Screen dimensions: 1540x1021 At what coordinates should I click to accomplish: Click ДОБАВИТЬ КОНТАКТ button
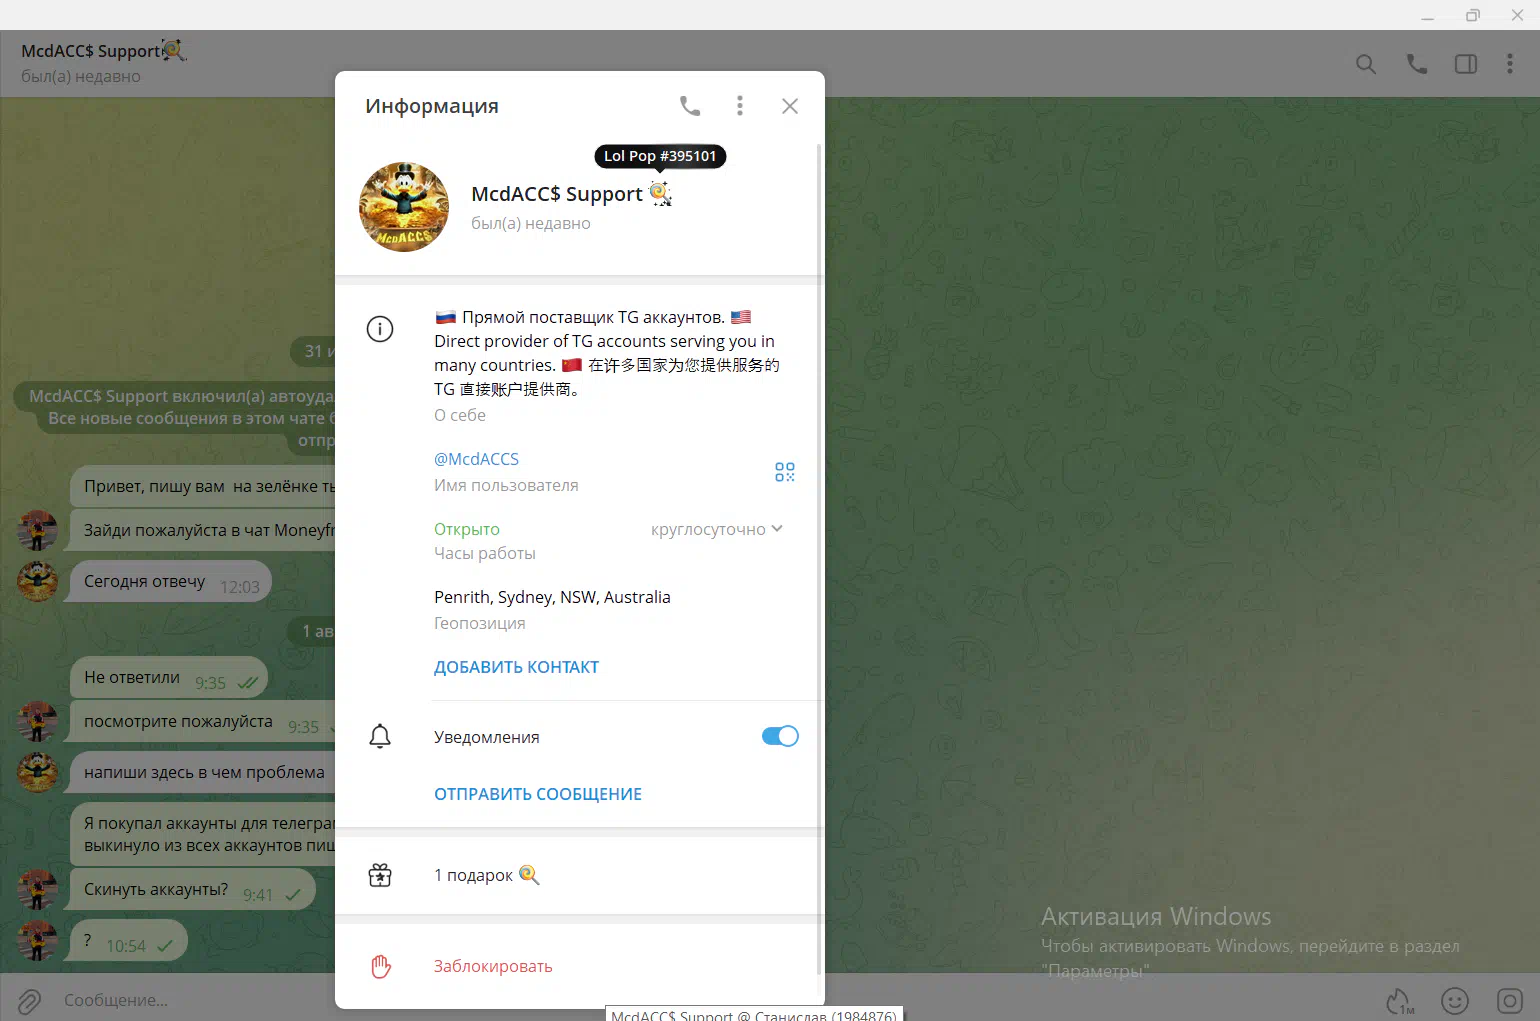coord(516,667)
